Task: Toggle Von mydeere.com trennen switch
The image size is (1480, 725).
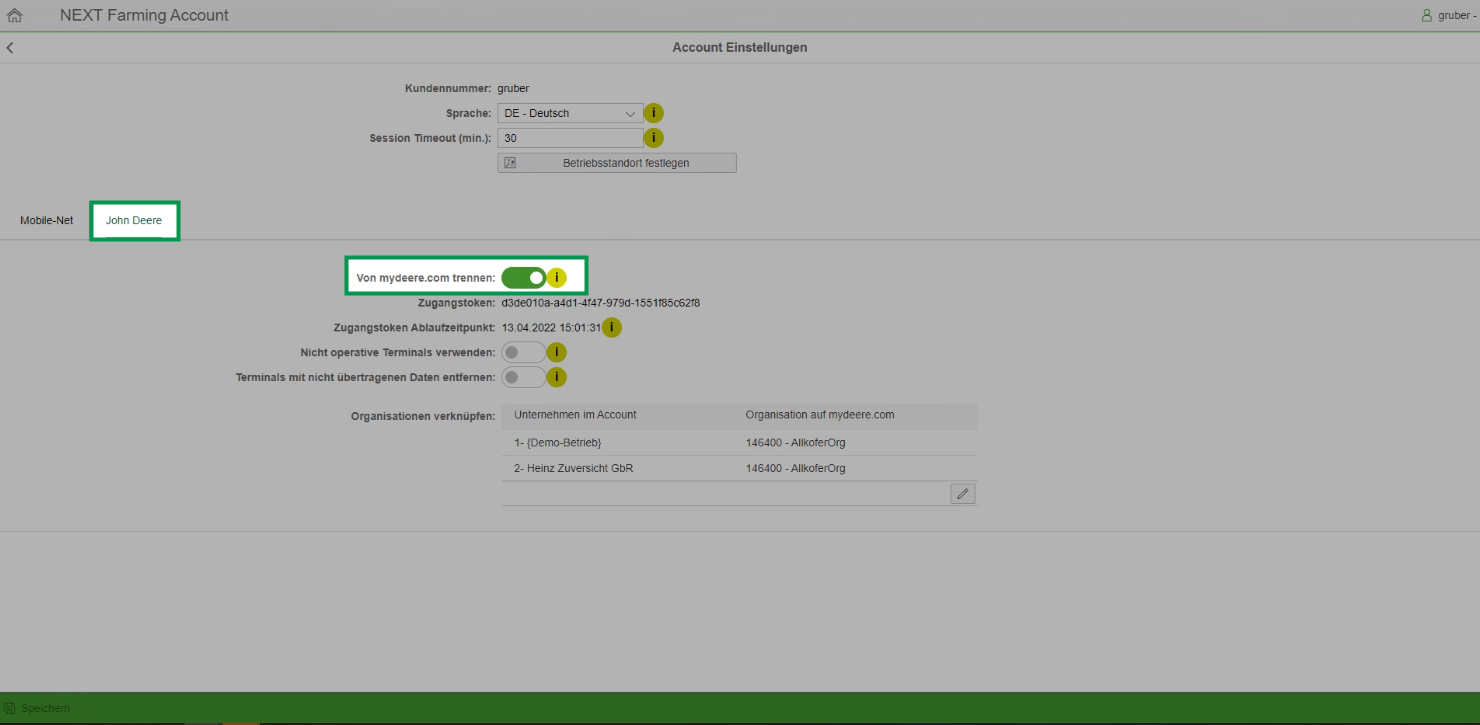Action: tap(524, 277)
